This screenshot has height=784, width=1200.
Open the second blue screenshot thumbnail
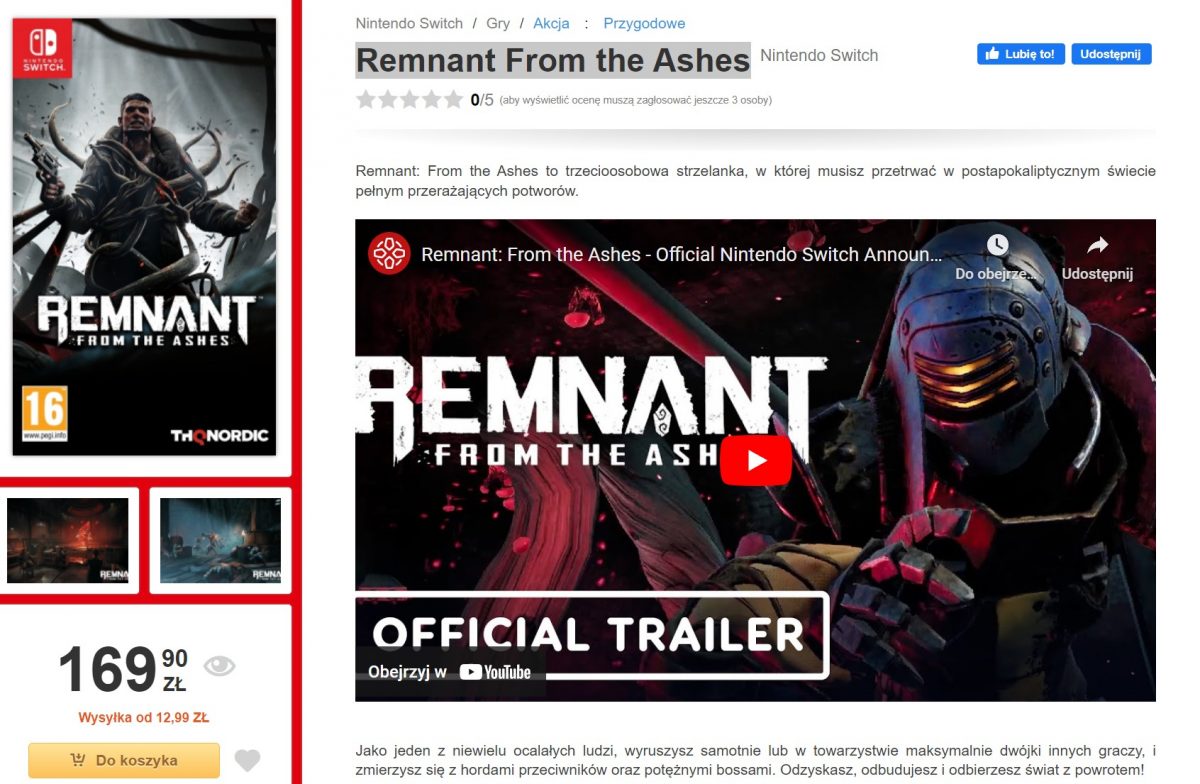point(220,540)
